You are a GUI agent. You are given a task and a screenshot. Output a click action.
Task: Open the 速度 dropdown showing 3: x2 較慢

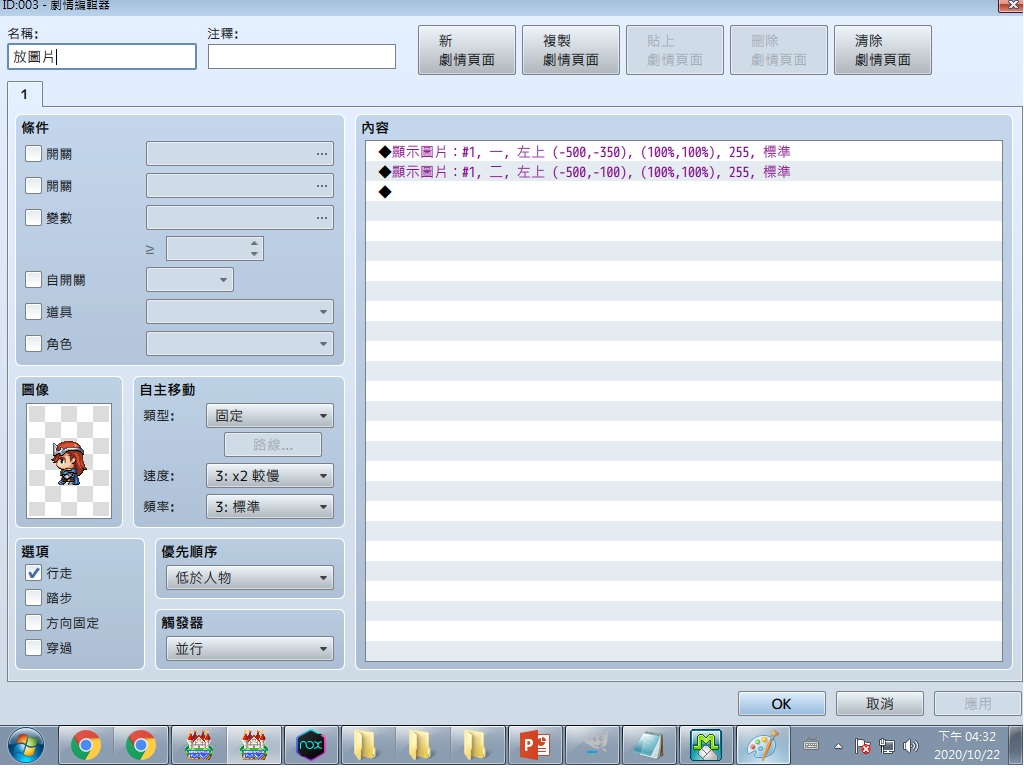pyautogui.click(x=270, y=475)
